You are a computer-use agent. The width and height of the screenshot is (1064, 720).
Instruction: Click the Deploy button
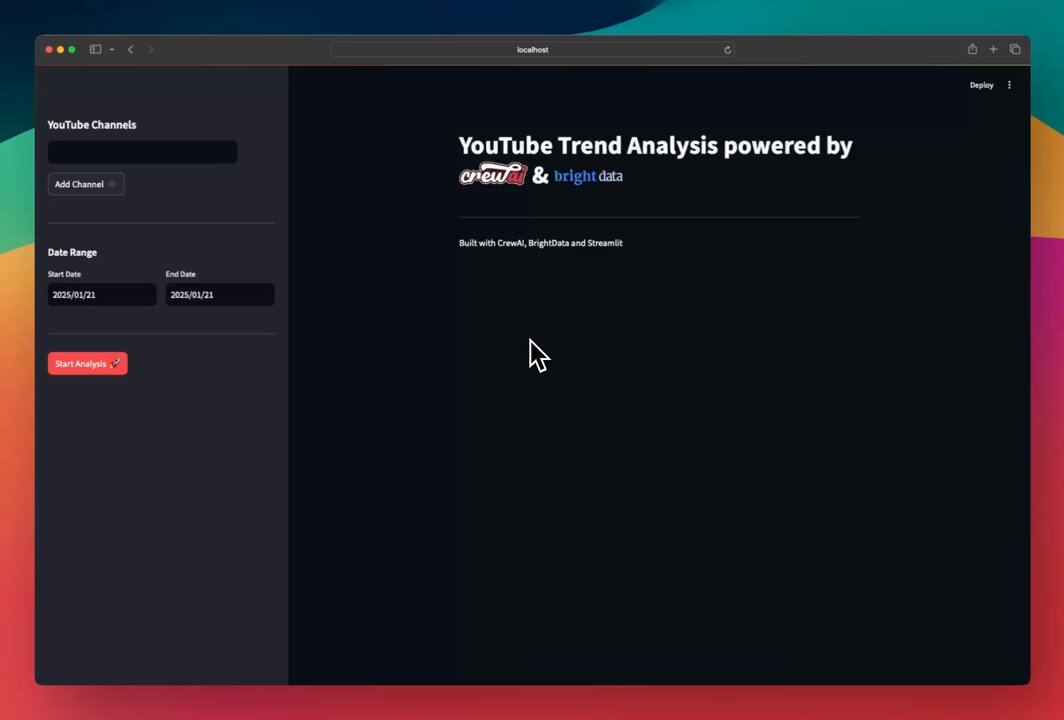click(981, 86)
